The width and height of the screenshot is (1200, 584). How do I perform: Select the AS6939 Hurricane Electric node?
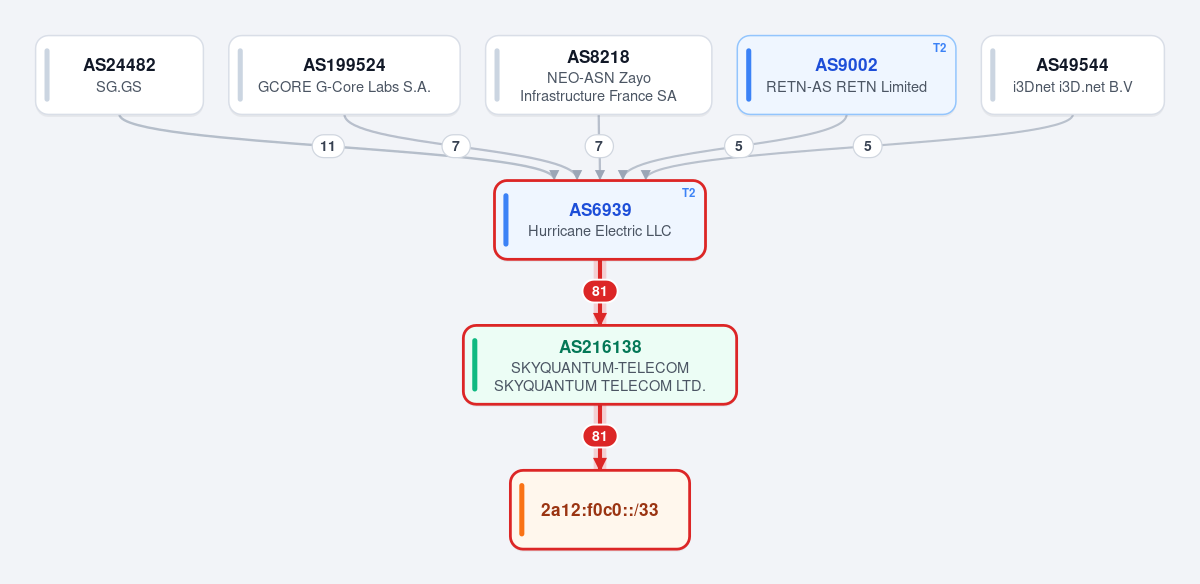pos(600,220)
